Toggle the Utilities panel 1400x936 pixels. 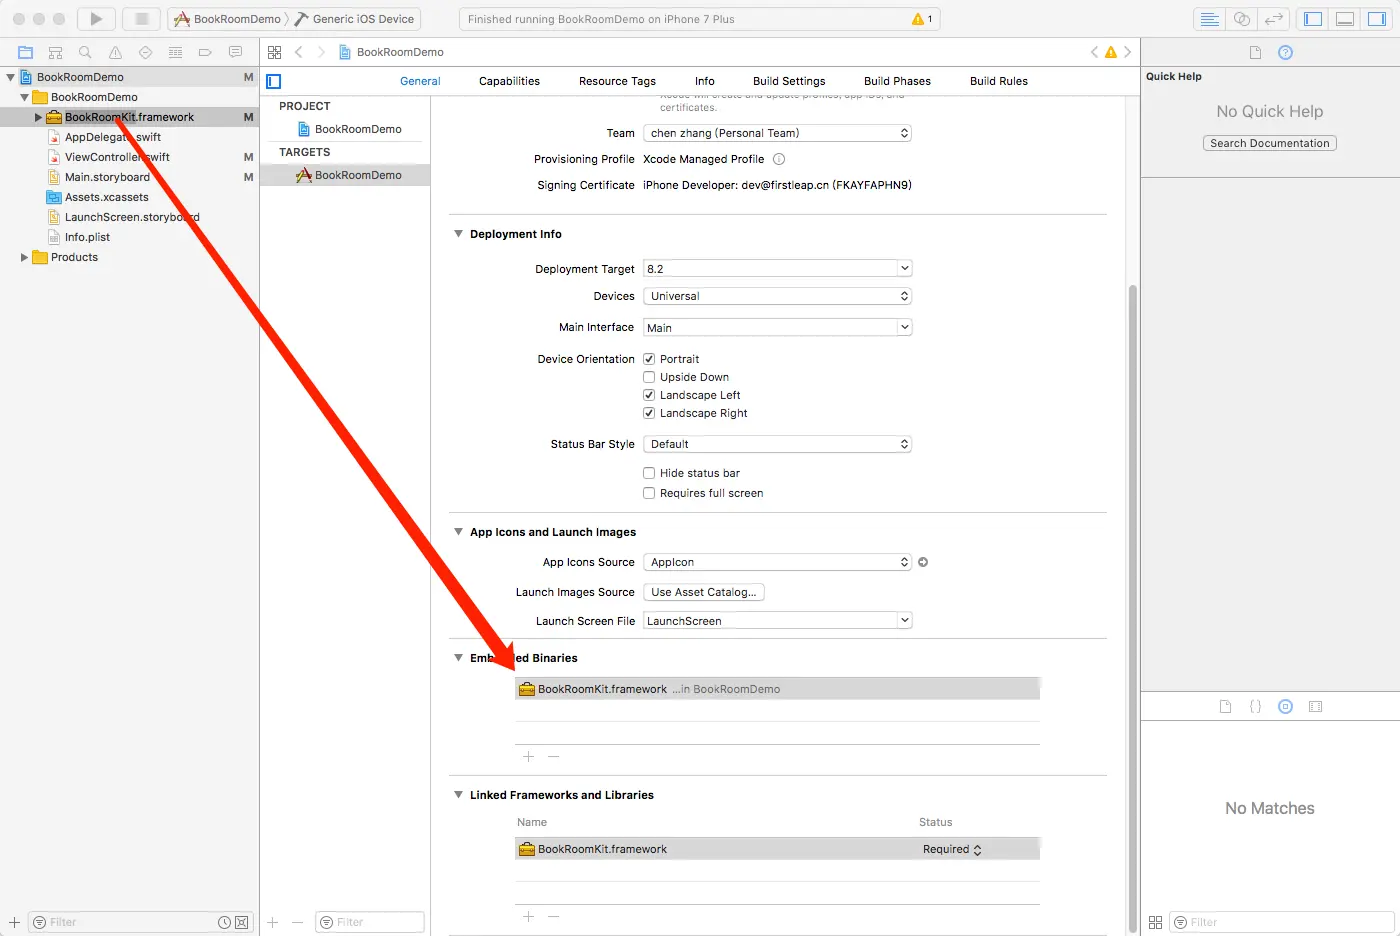[x=1377, y=19]
